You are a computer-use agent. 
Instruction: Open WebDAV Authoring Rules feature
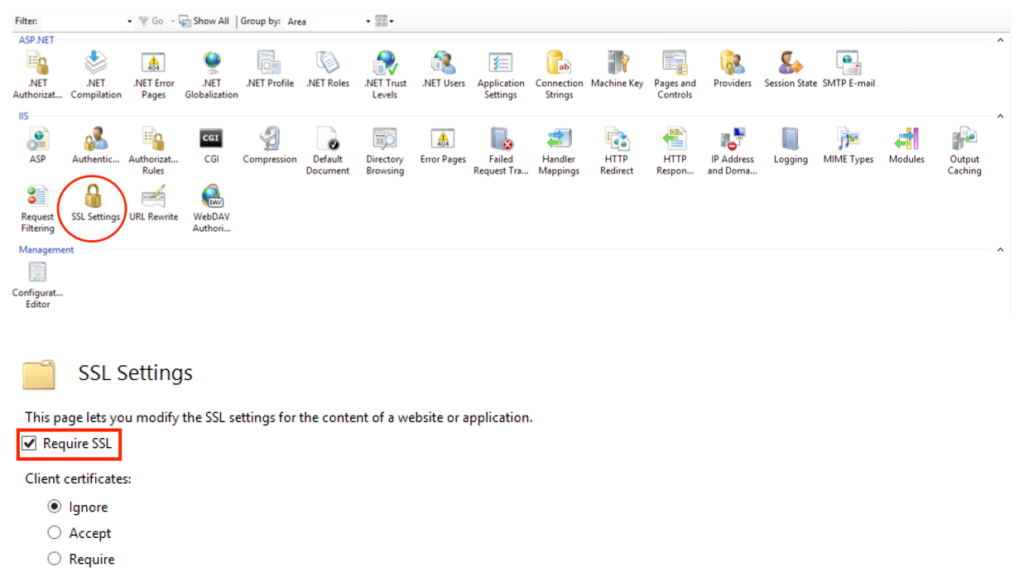[211, 209]
